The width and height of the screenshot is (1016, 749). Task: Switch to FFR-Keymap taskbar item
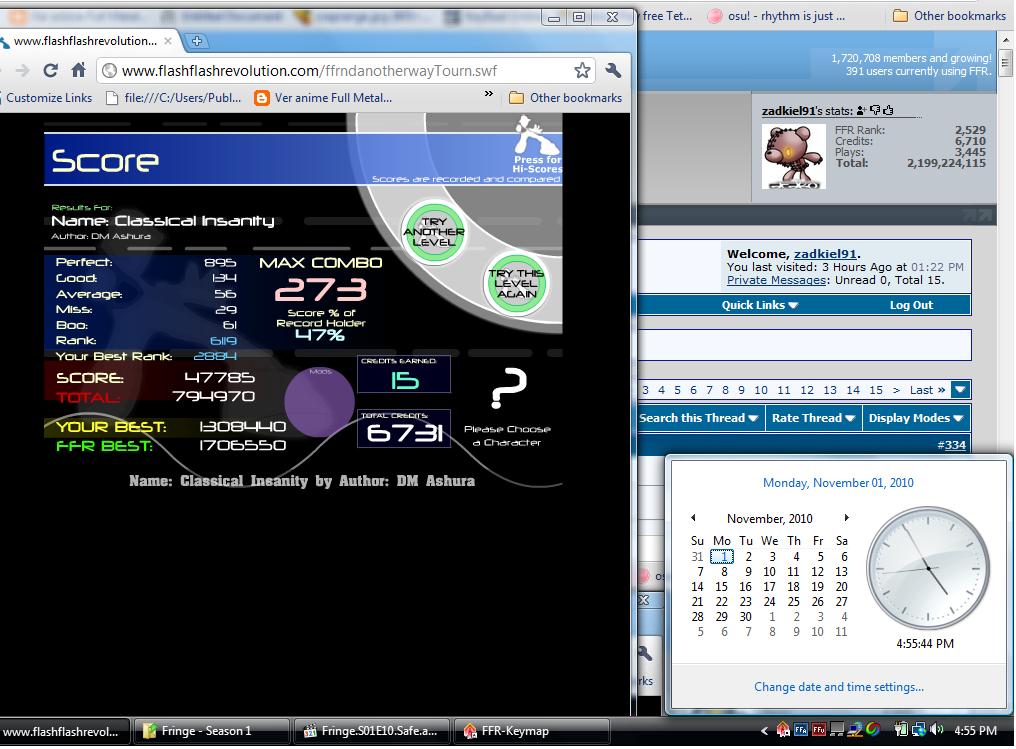pos(531,731)
